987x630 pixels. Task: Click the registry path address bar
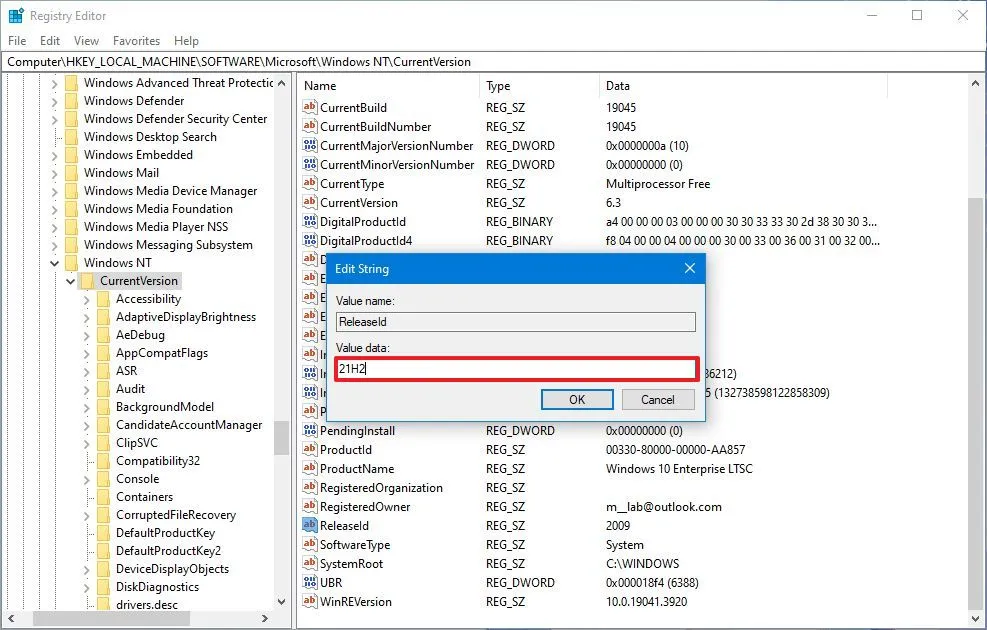pyautogui.click(x=400, y=61)
